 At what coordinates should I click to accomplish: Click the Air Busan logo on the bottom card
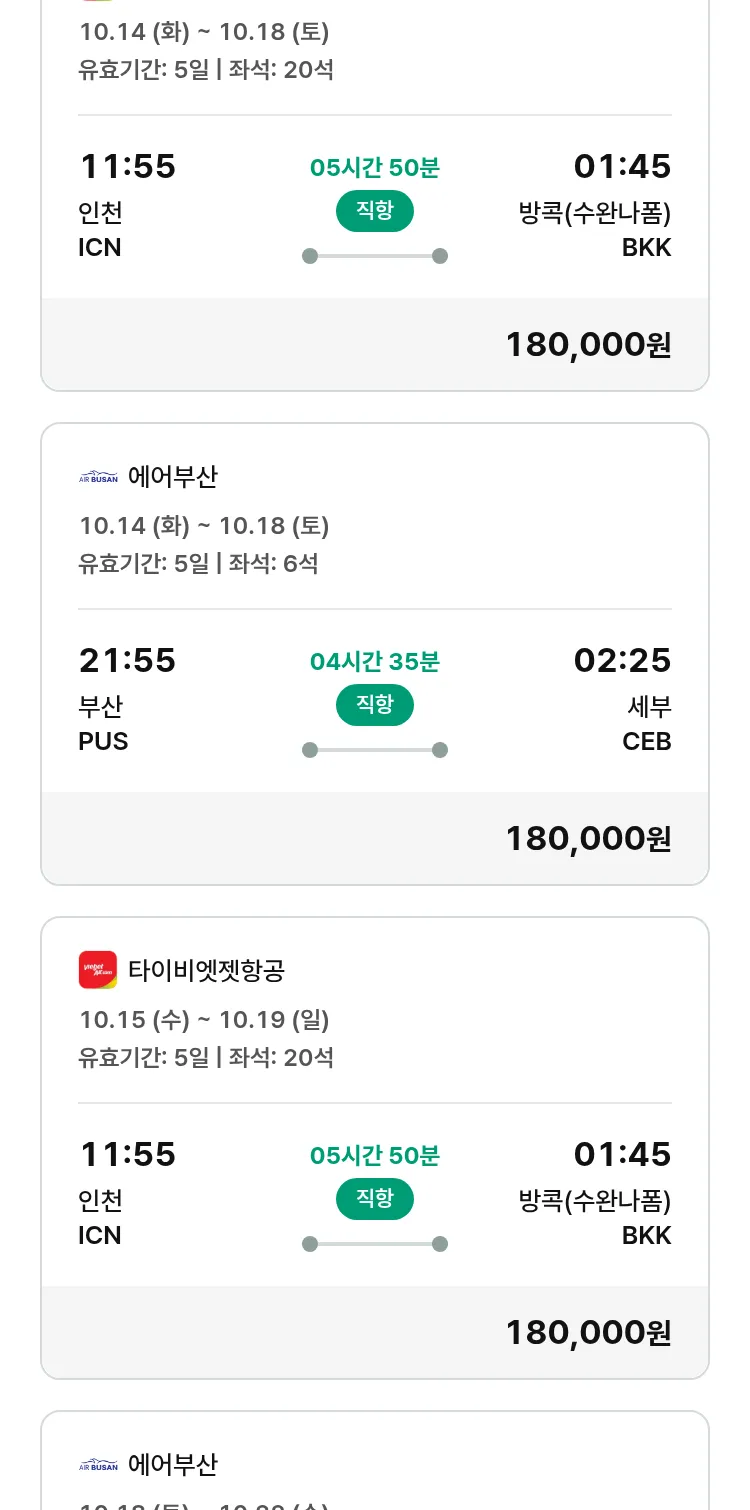pos(98,1465)
